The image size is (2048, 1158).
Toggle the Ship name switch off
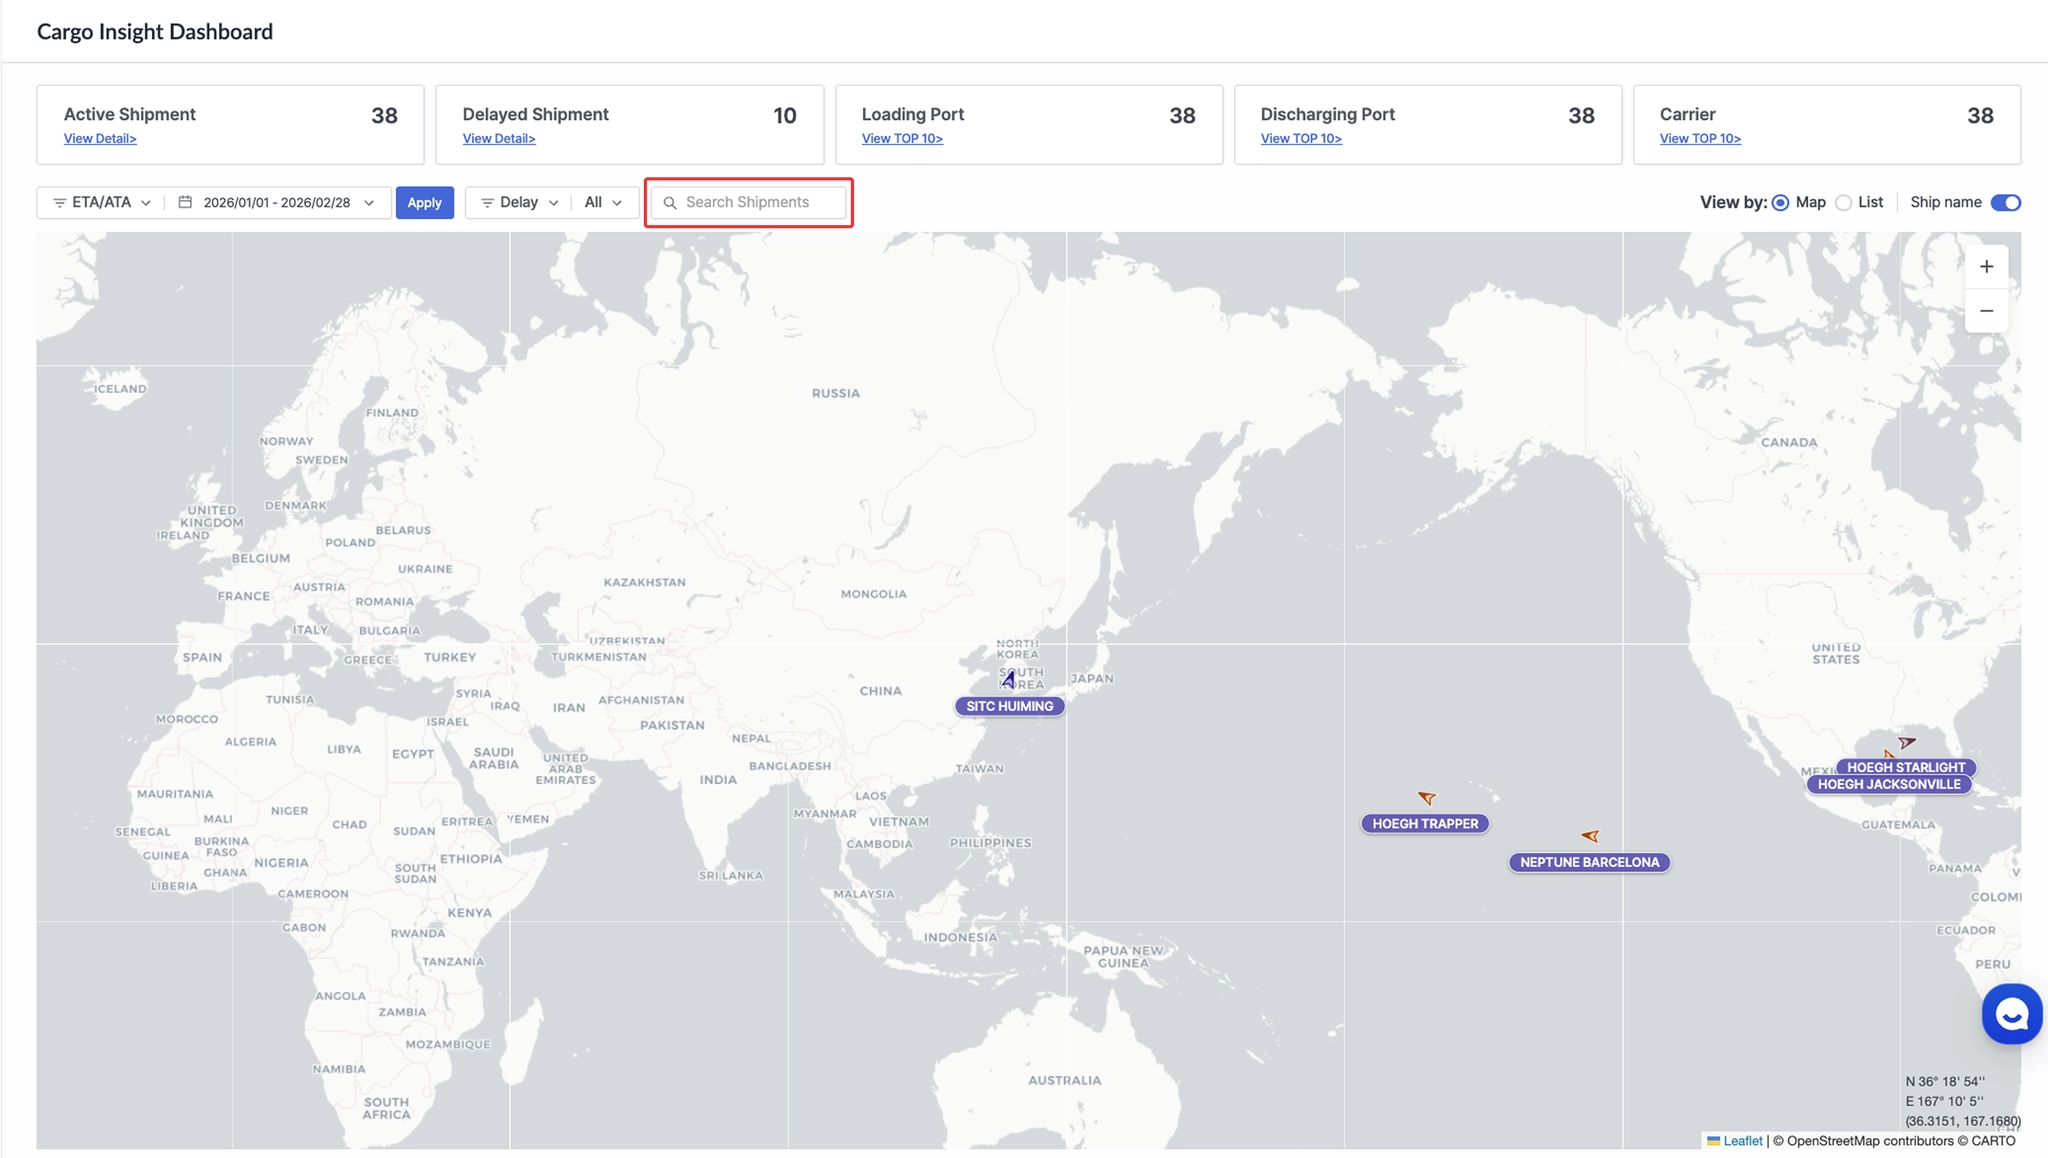[2005, 202]
